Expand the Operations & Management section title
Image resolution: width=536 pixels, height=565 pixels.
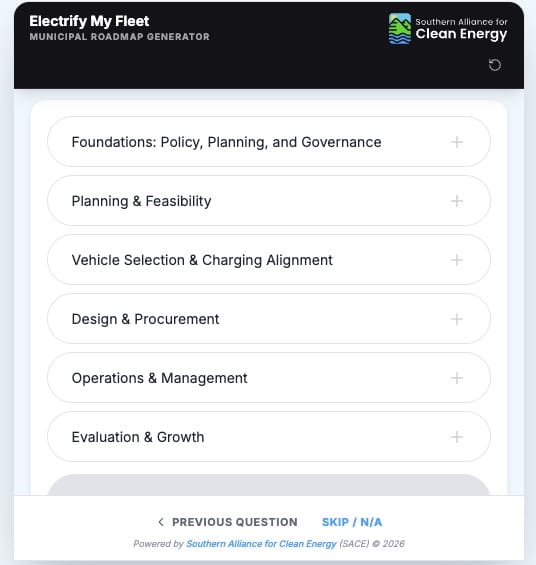point(159,378)
